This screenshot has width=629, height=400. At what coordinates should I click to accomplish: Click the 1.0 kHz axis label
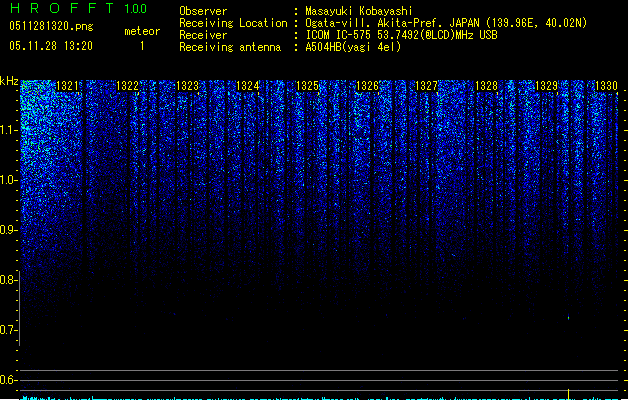pos(8,180)
